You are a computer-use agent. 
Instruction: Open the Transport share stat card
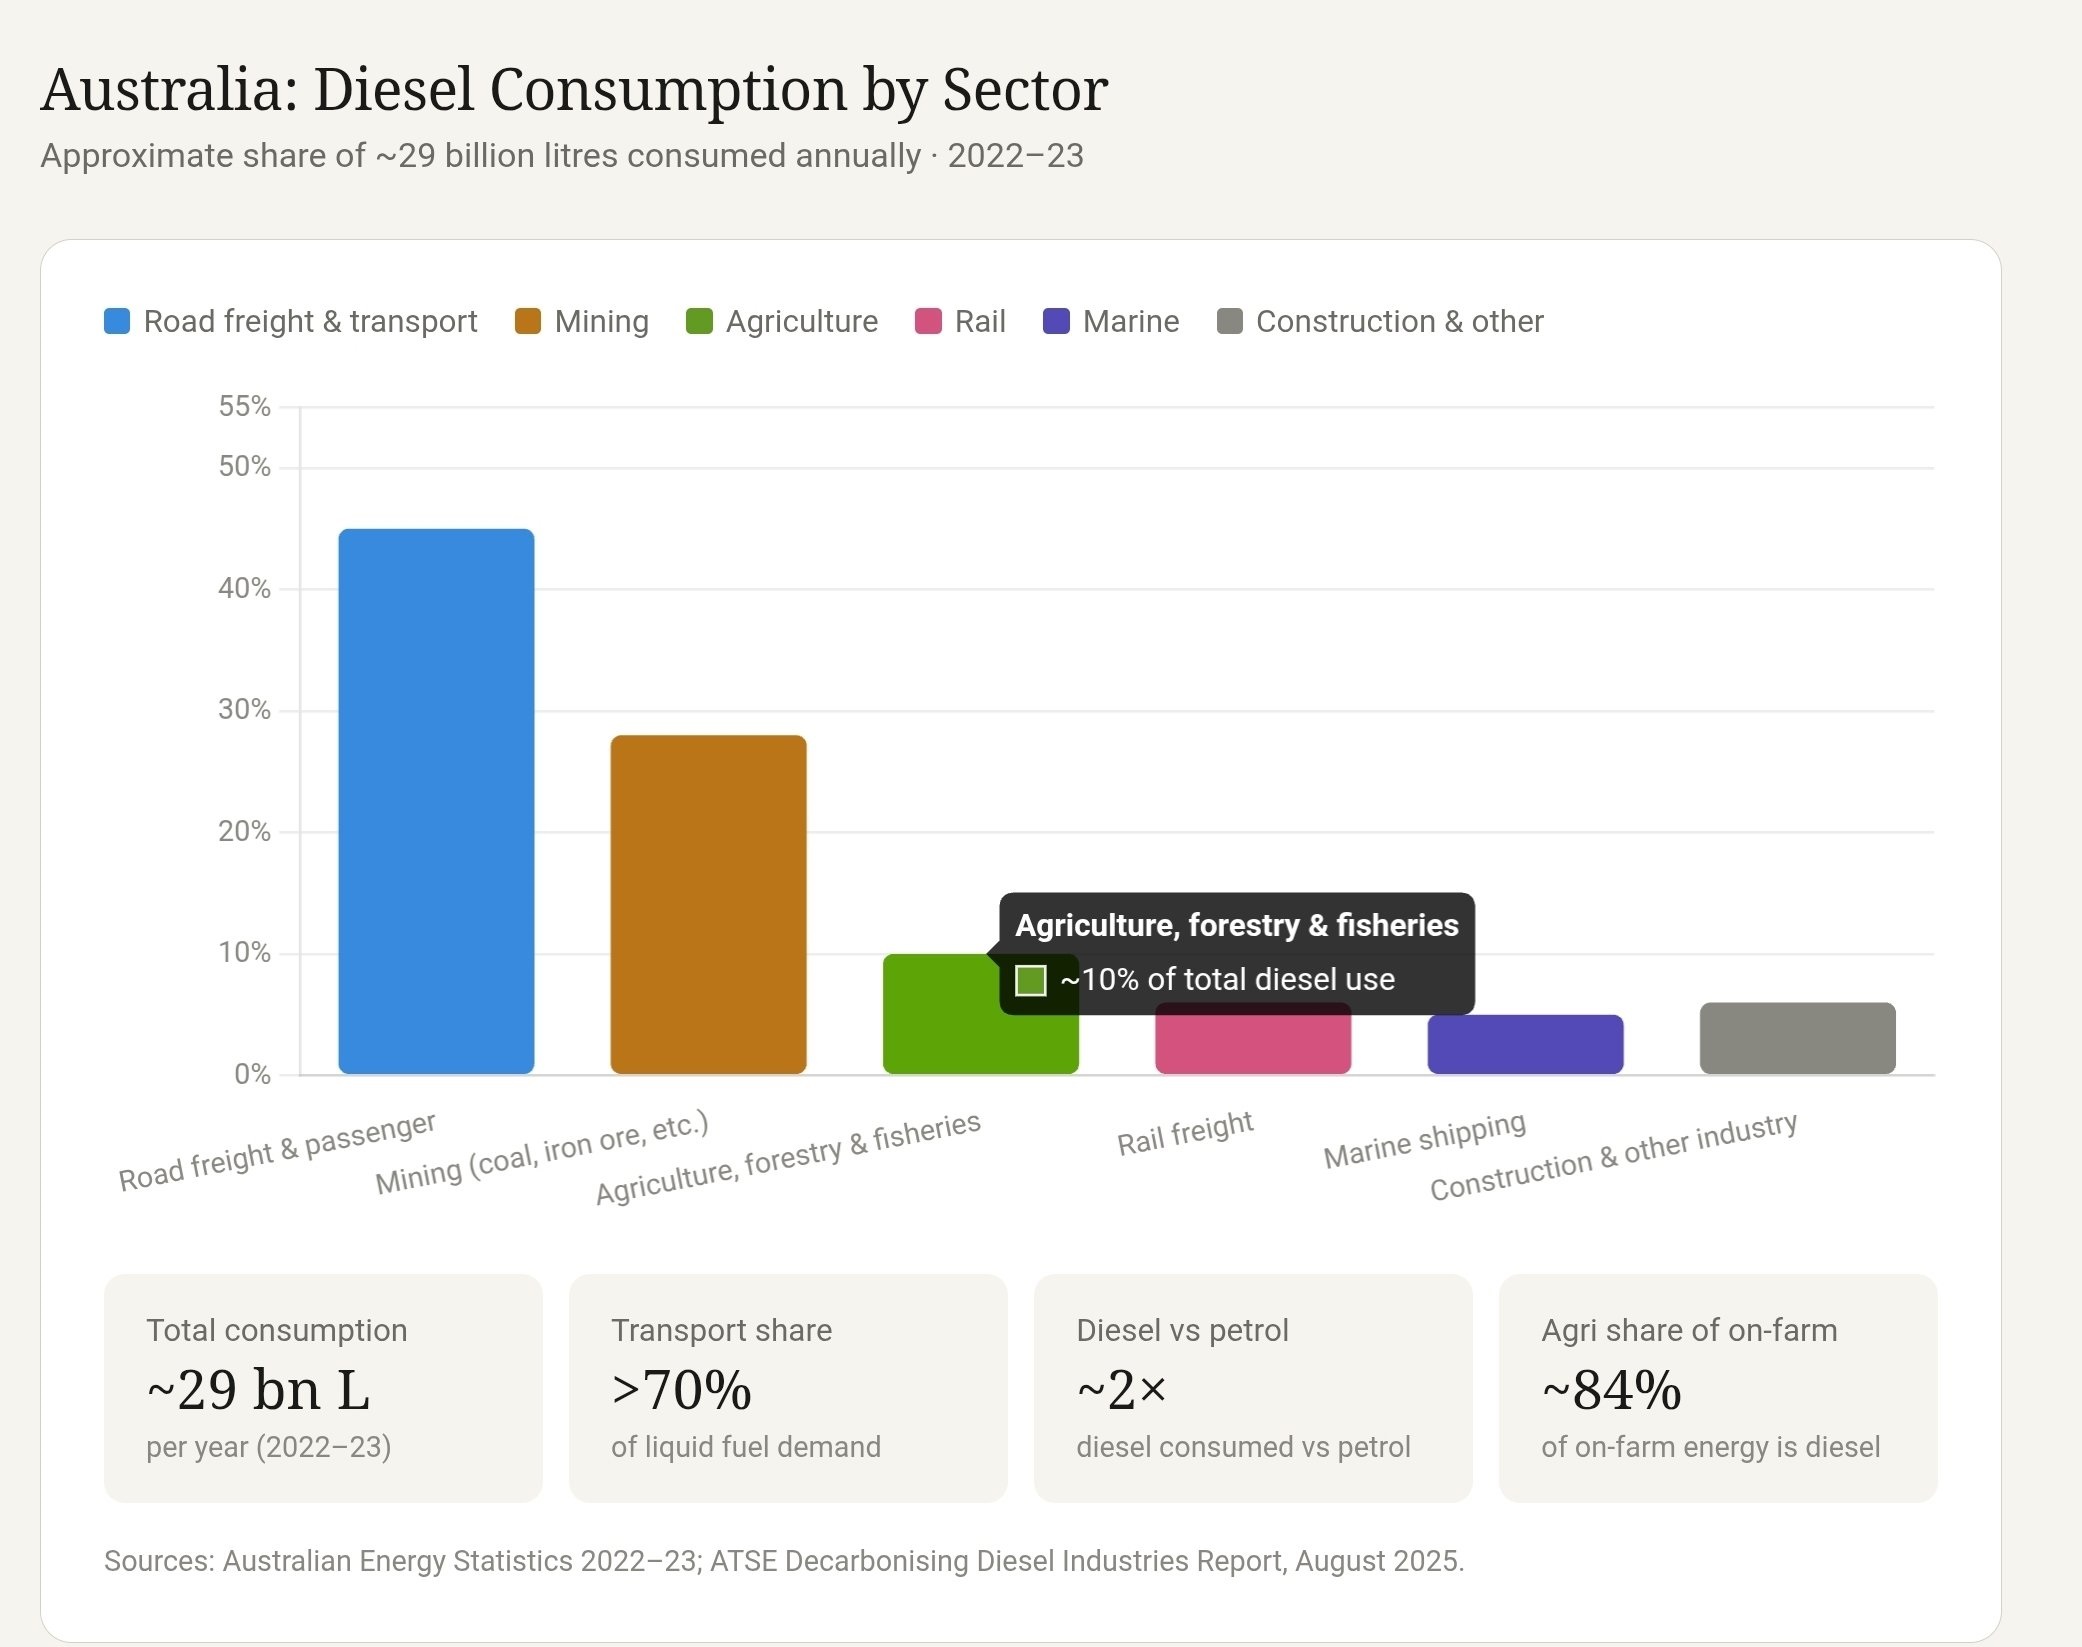coord(787,1387)
